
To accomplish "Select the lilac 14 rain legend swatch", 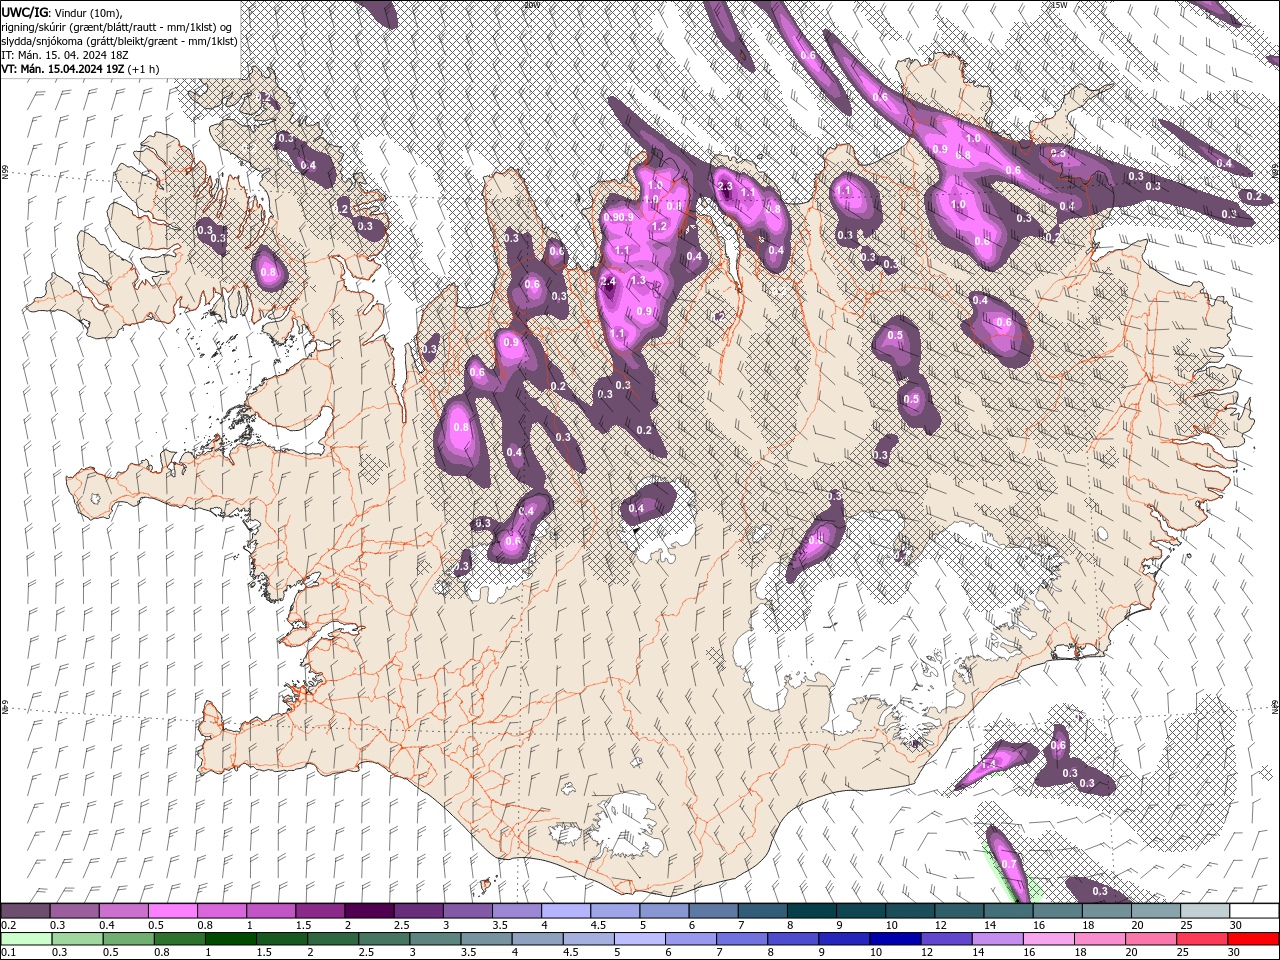I will tap(996, 938).
